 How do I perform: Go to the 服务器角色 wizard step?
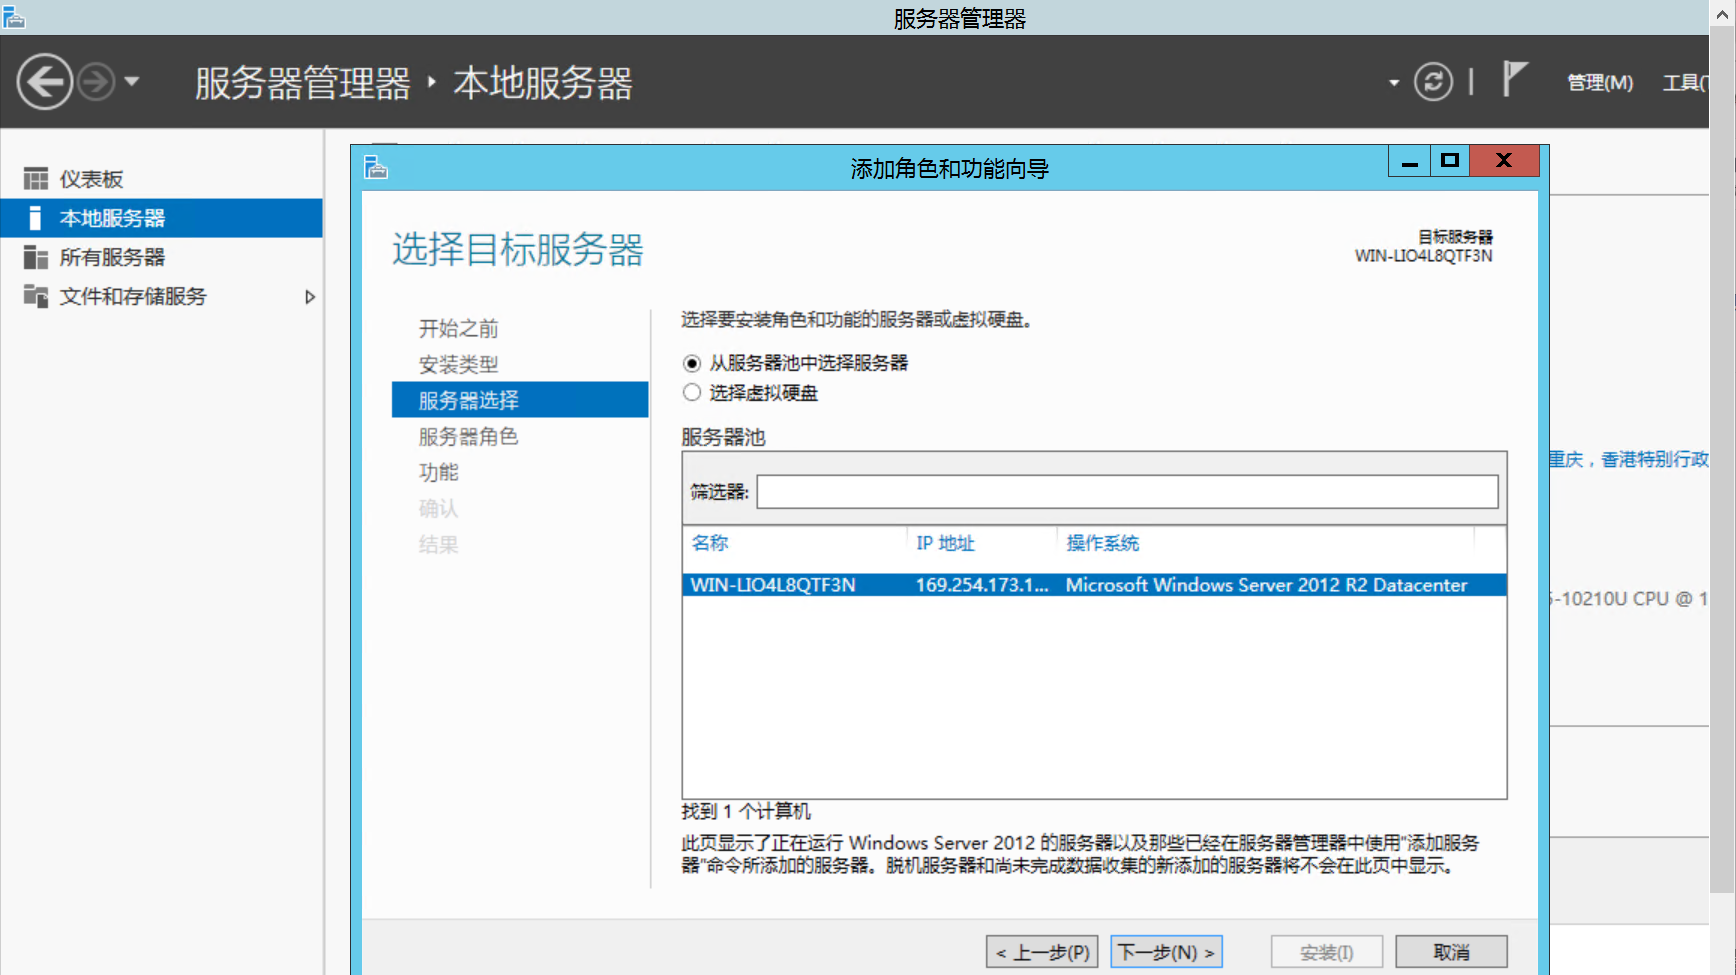[468, 437]
